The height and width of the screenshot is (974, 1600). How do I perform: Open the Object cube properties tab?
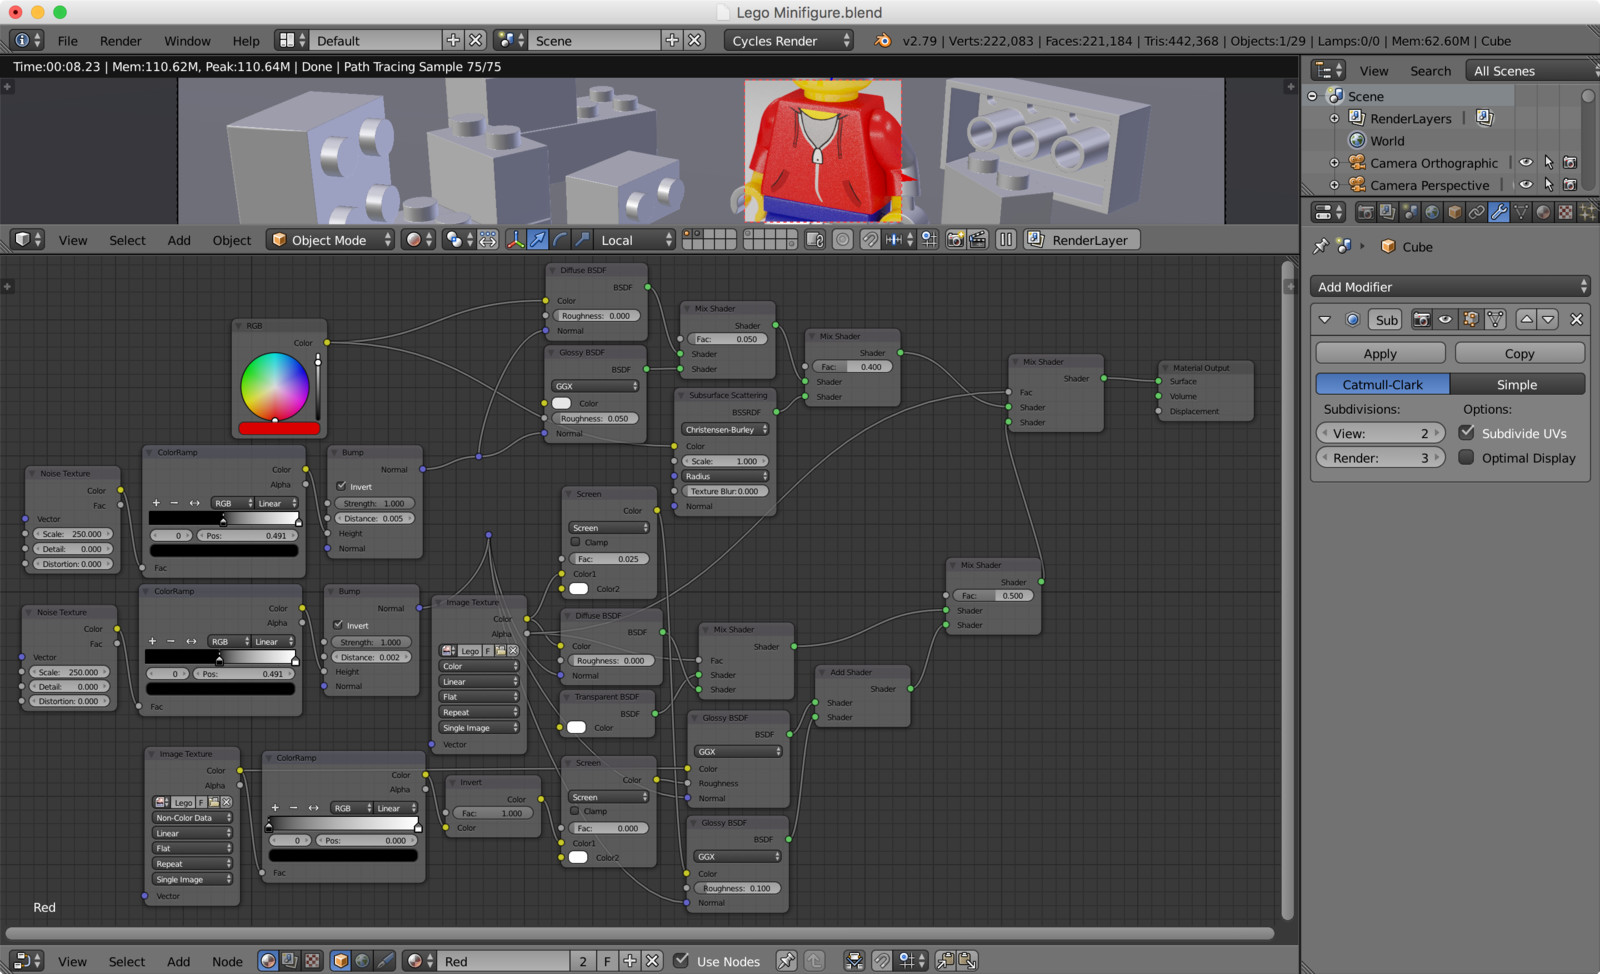pyautogui.click(x=1454, y=212)
